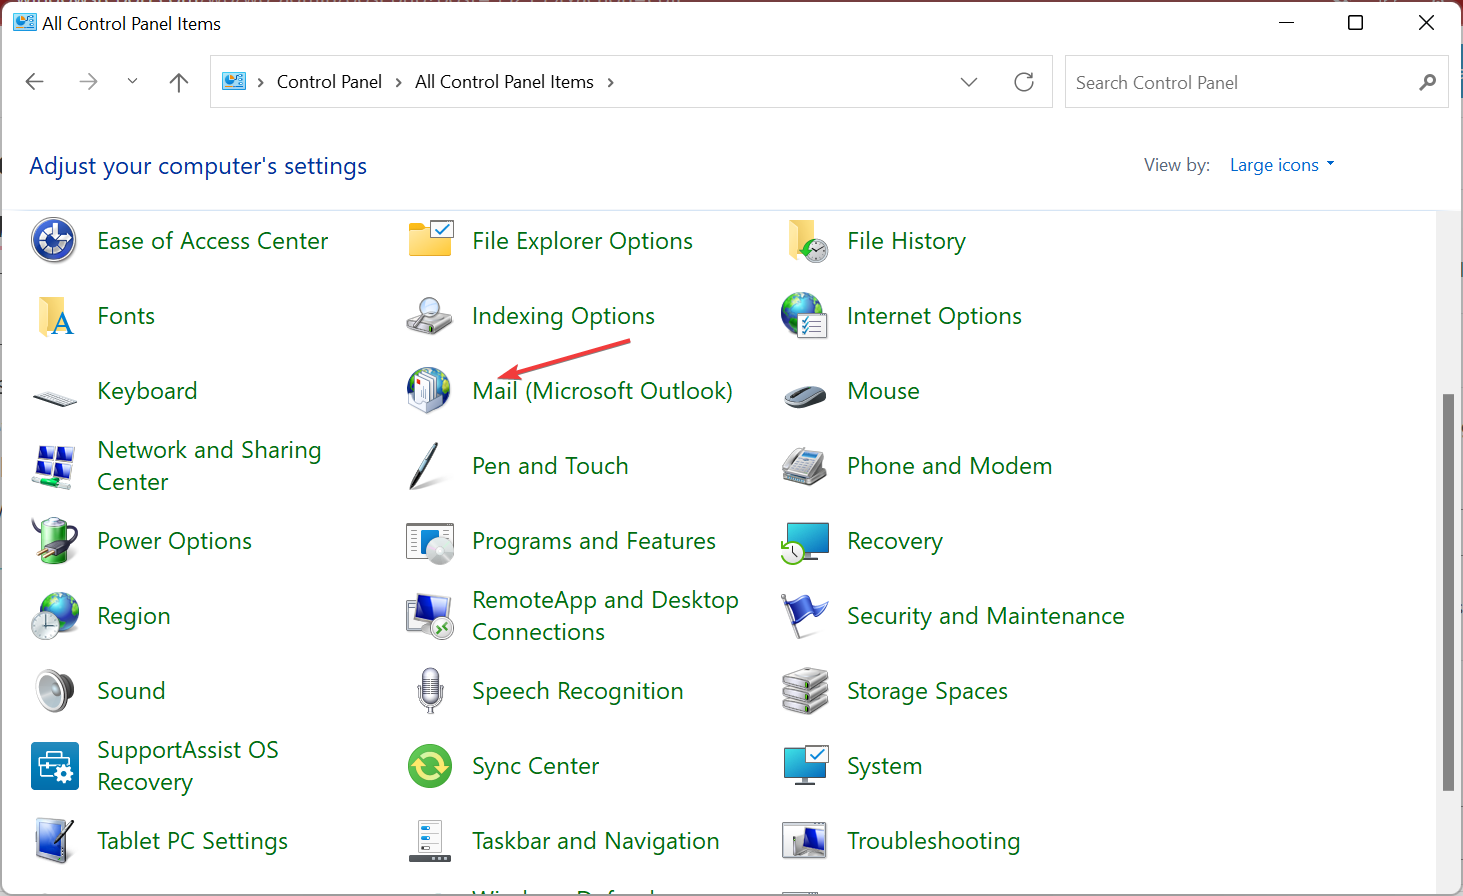Click the Keyboard icon
Image resolution: width=1463 pixels, height=896 pixels.
click(x=54, y=397)
